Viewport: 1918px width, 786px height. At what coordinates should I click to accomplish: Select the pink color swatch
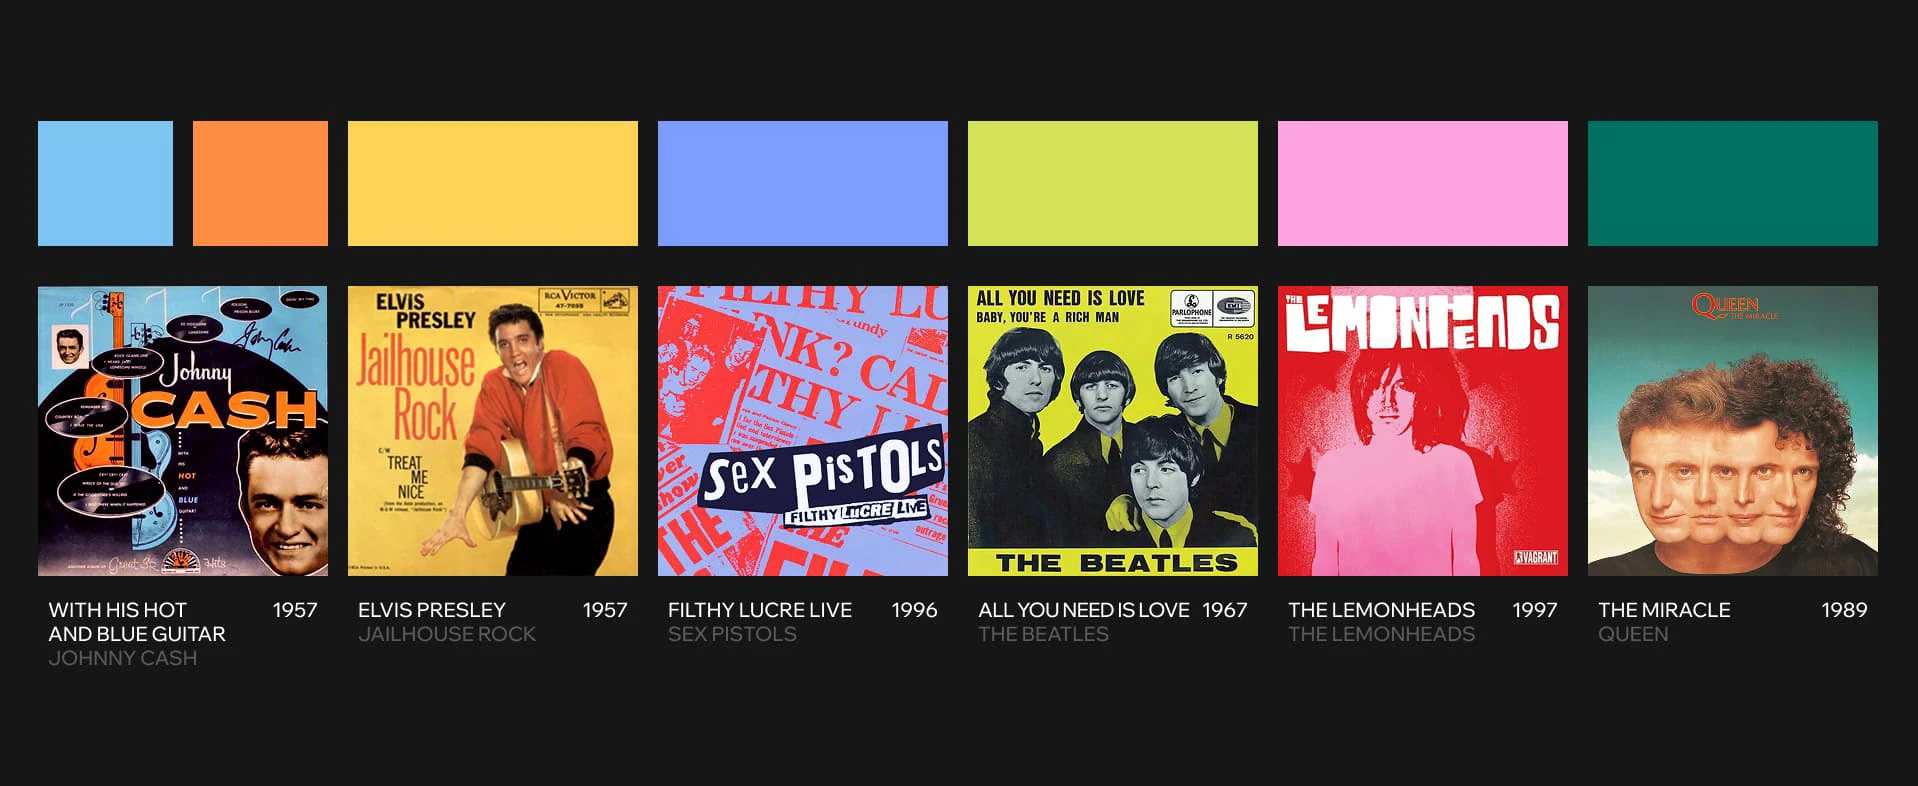1423,183
